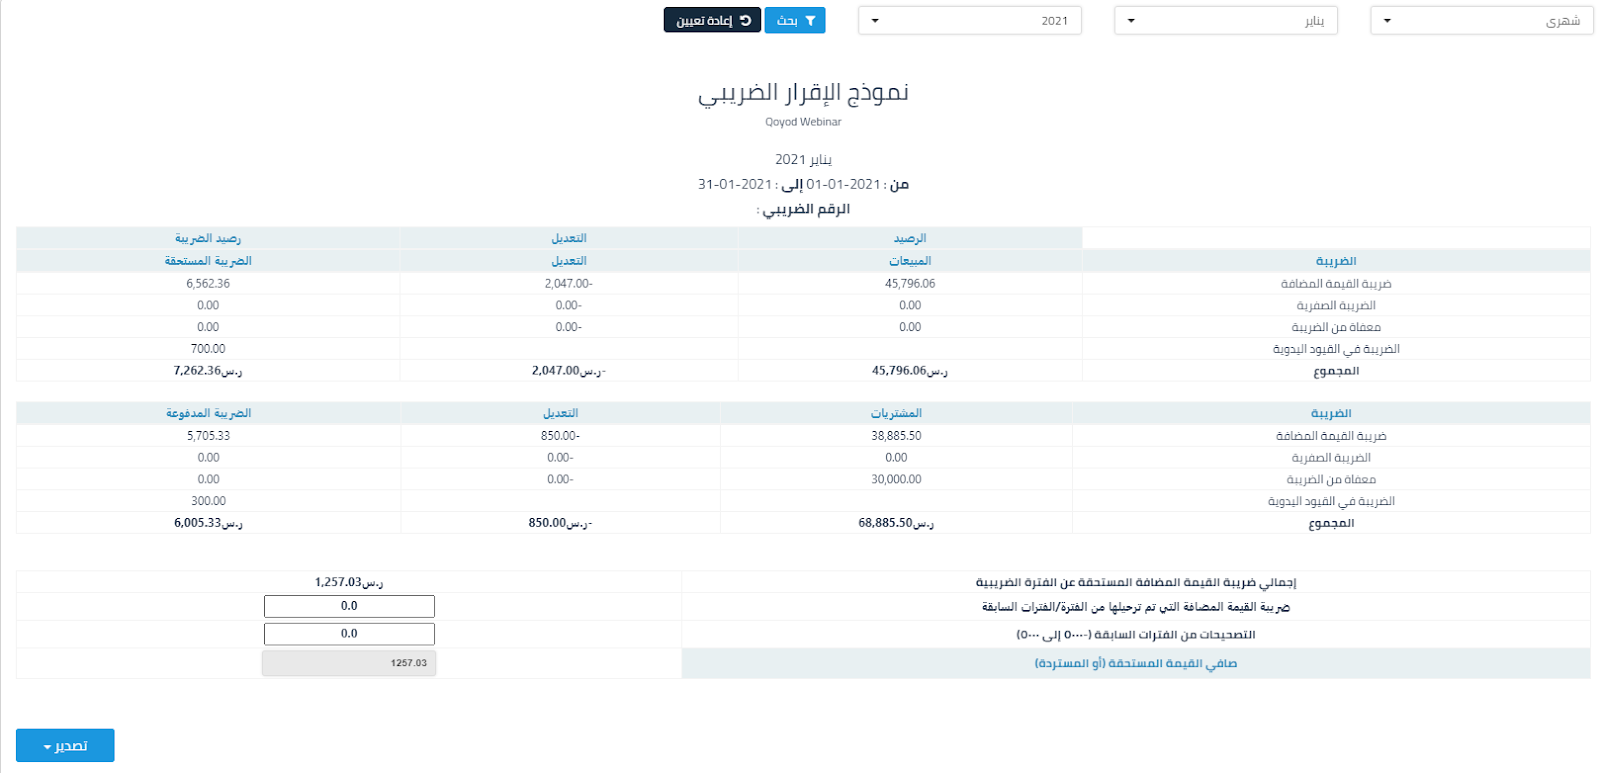Click the الضريبة المدفوعة column header
This screenshot has height=773, width=1600.
click(208, 413)
